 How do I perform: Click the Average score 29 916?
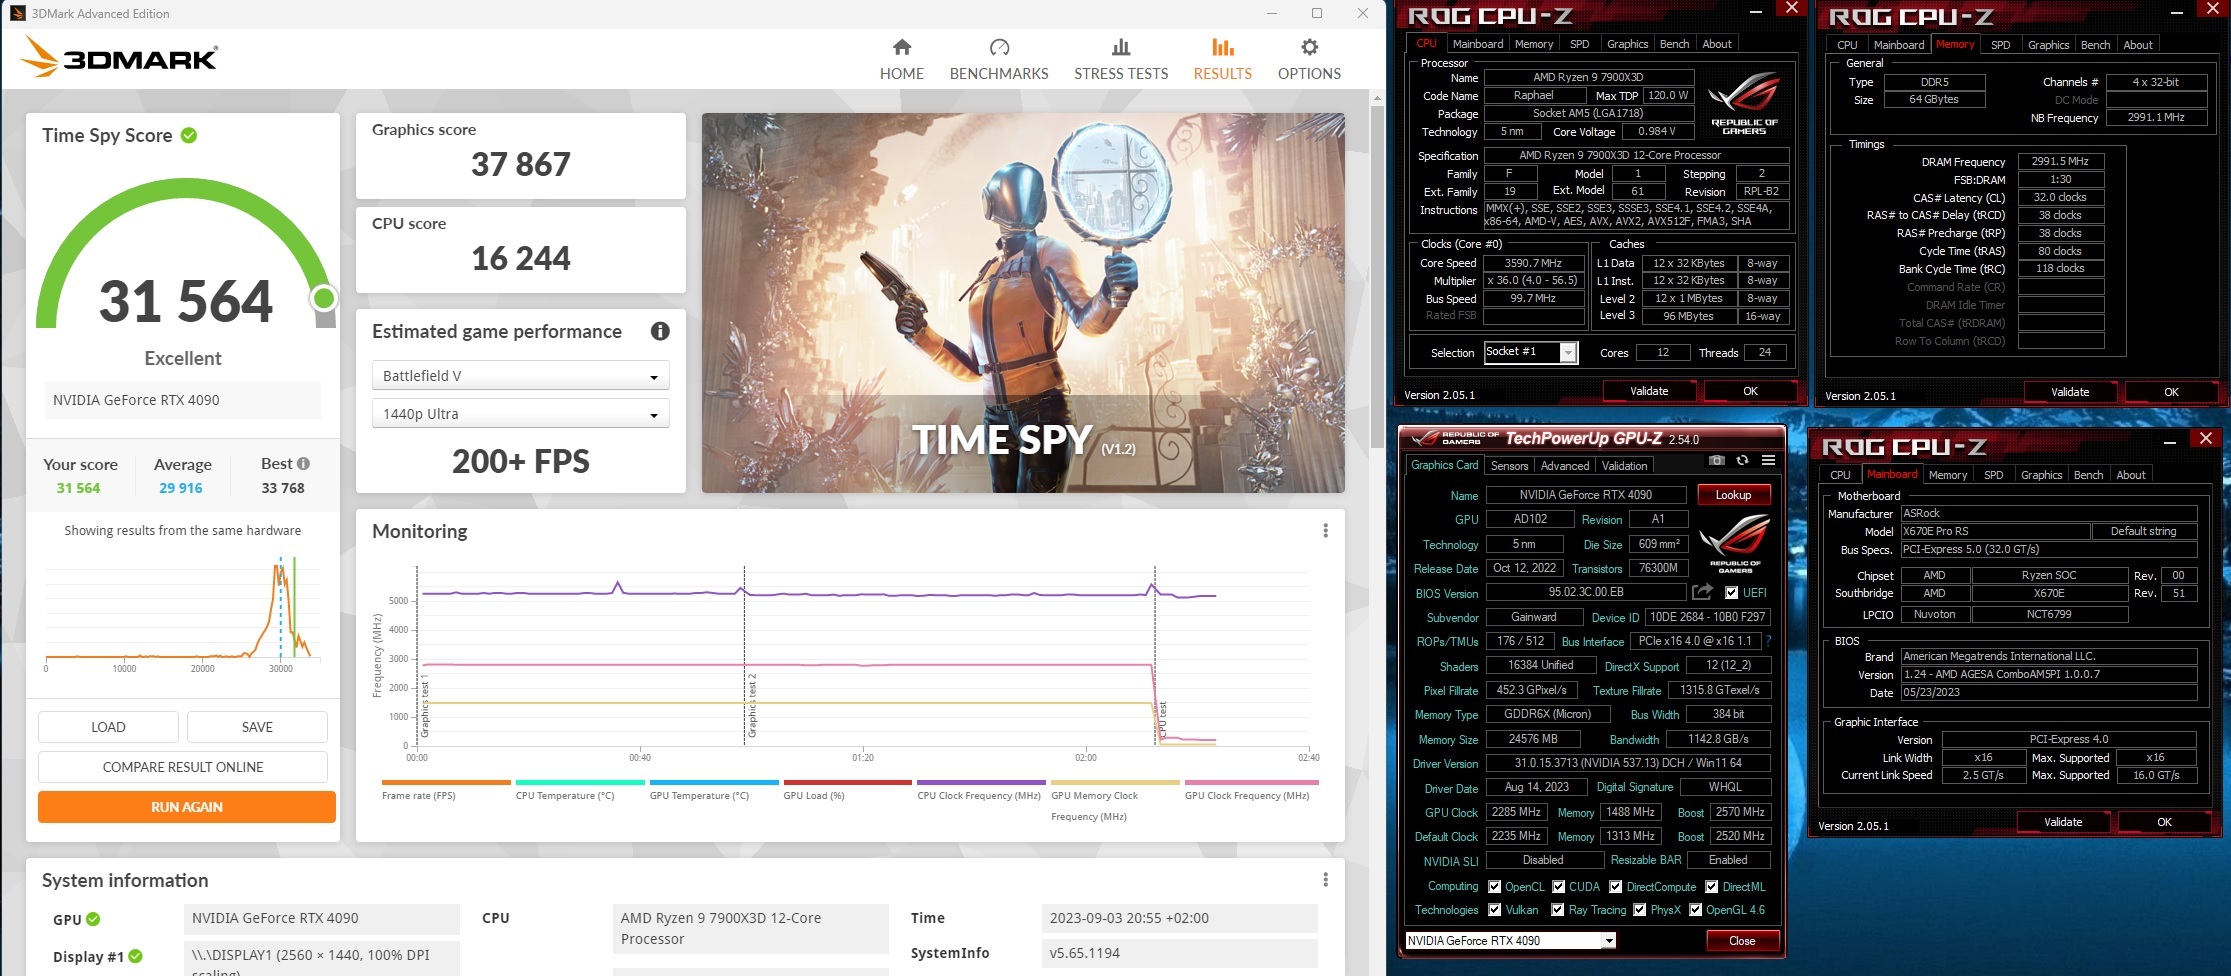point(181,488)
